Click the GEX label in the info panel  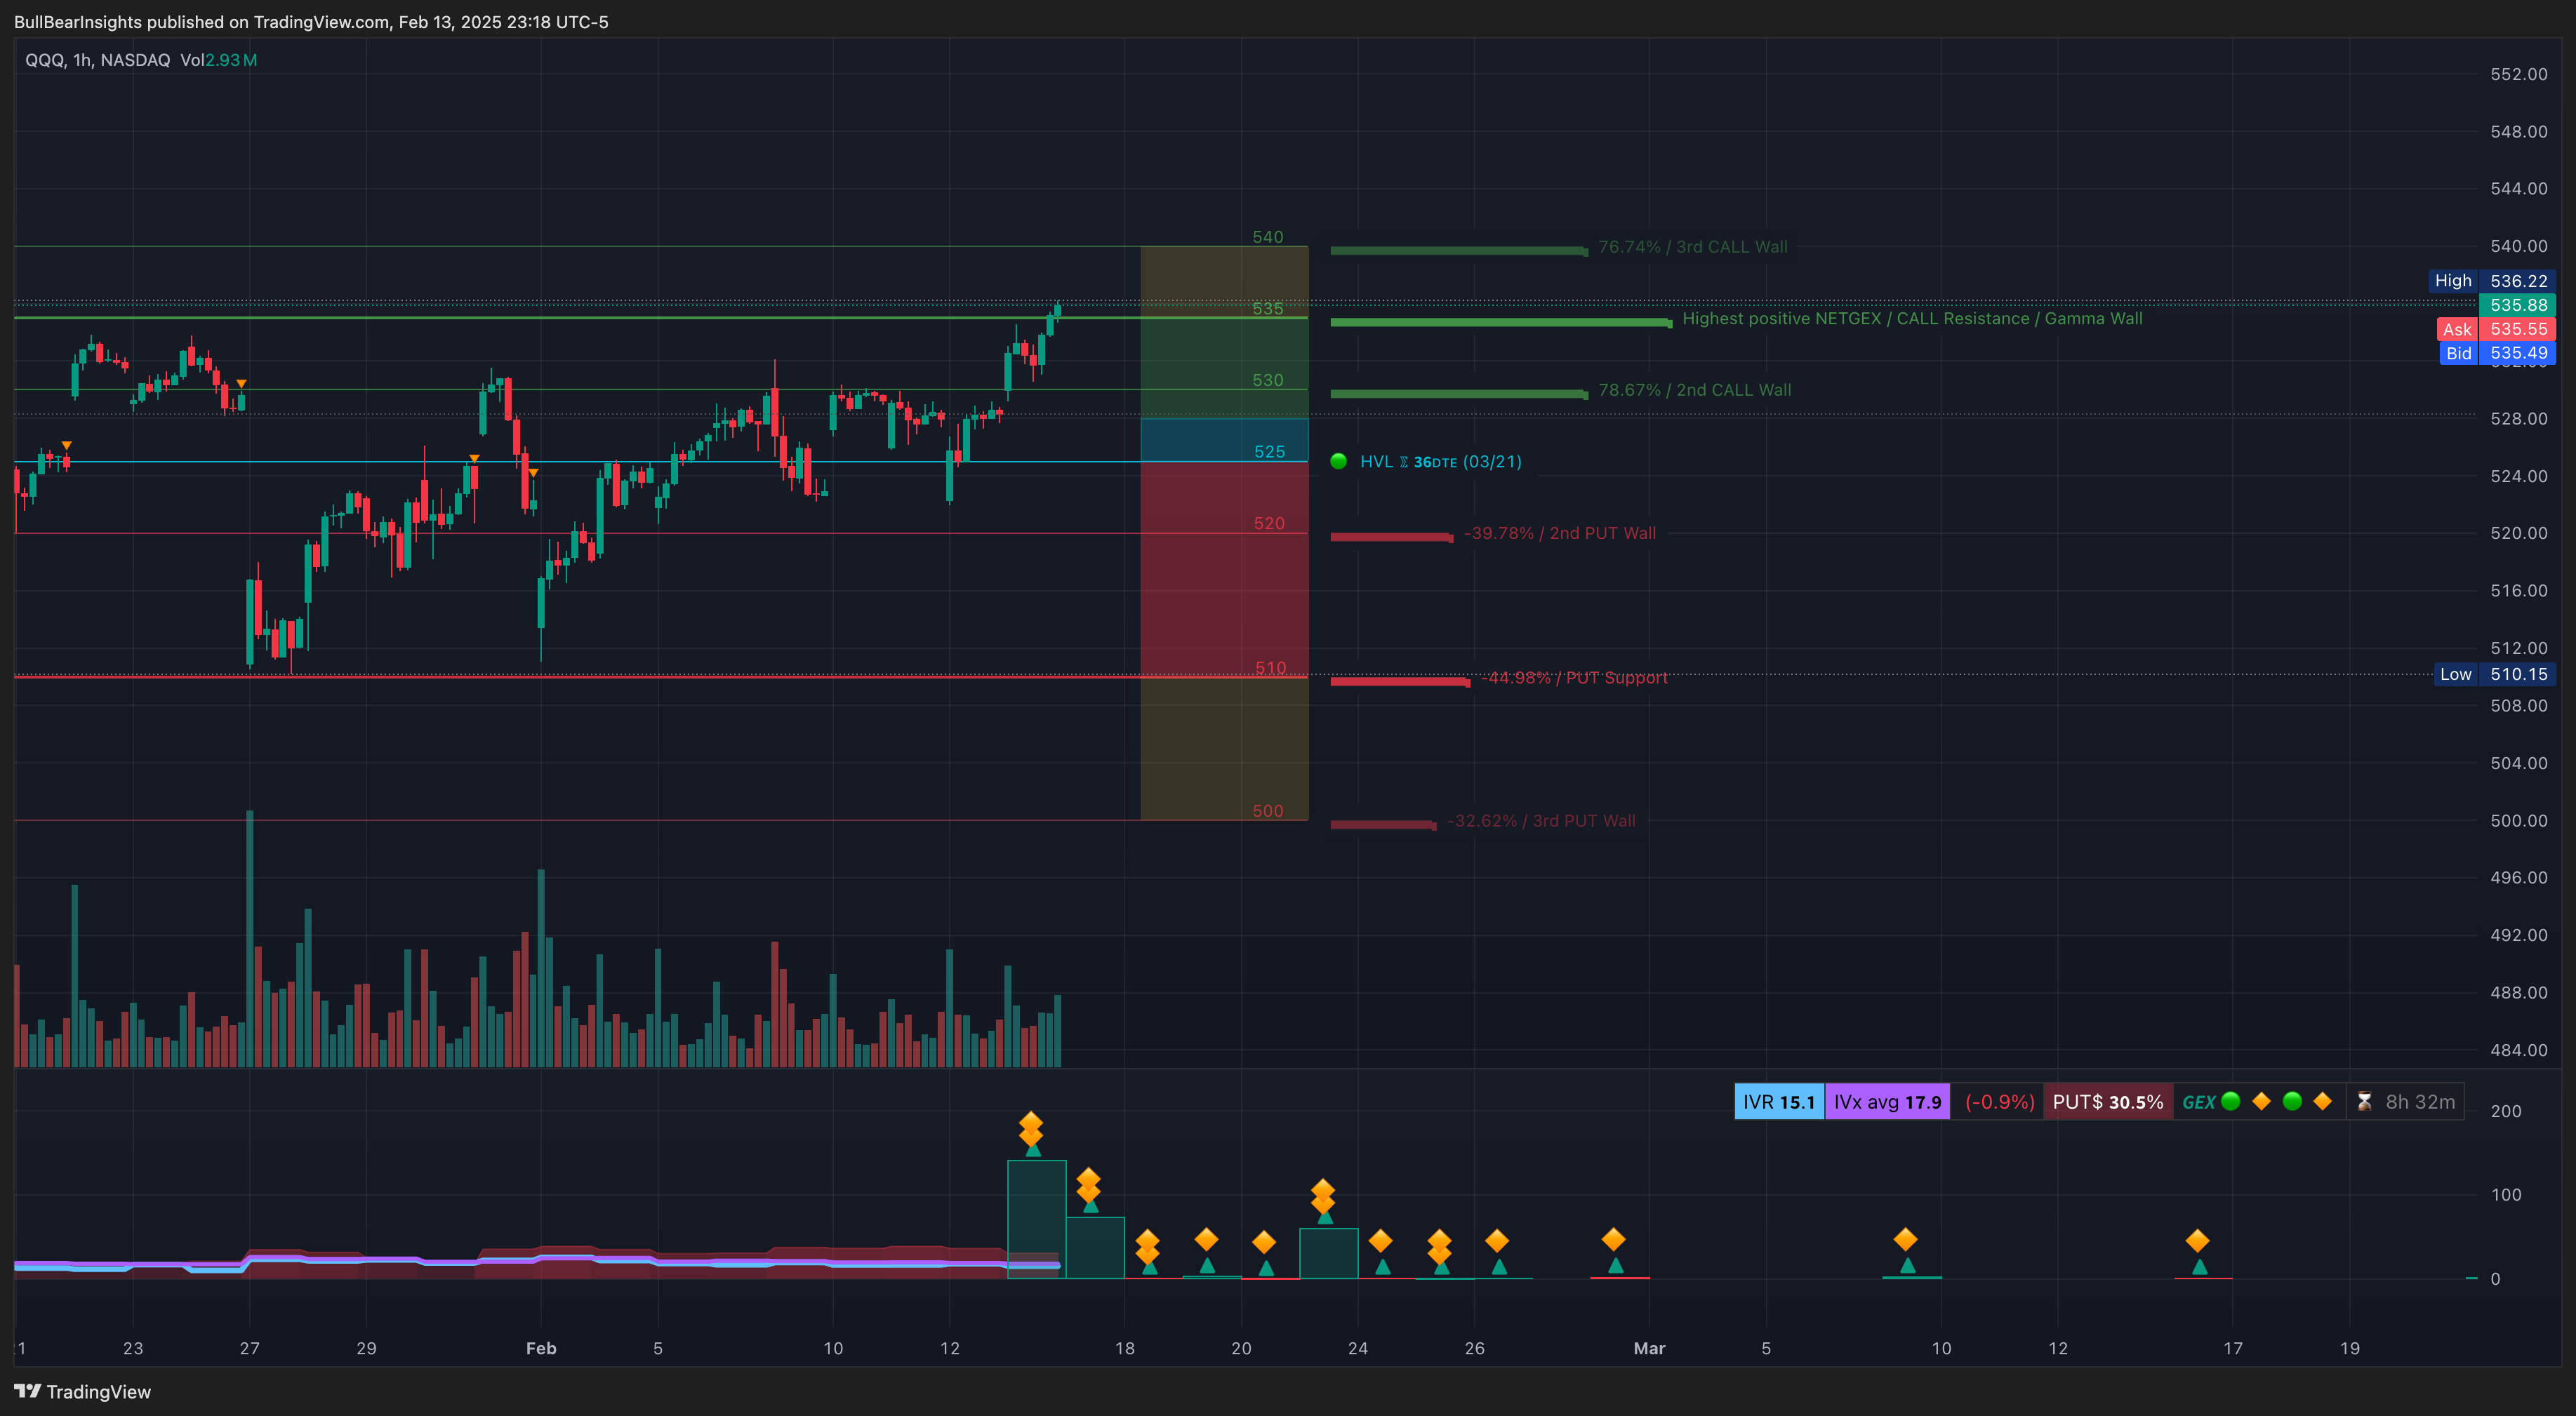point(2198,1102)
